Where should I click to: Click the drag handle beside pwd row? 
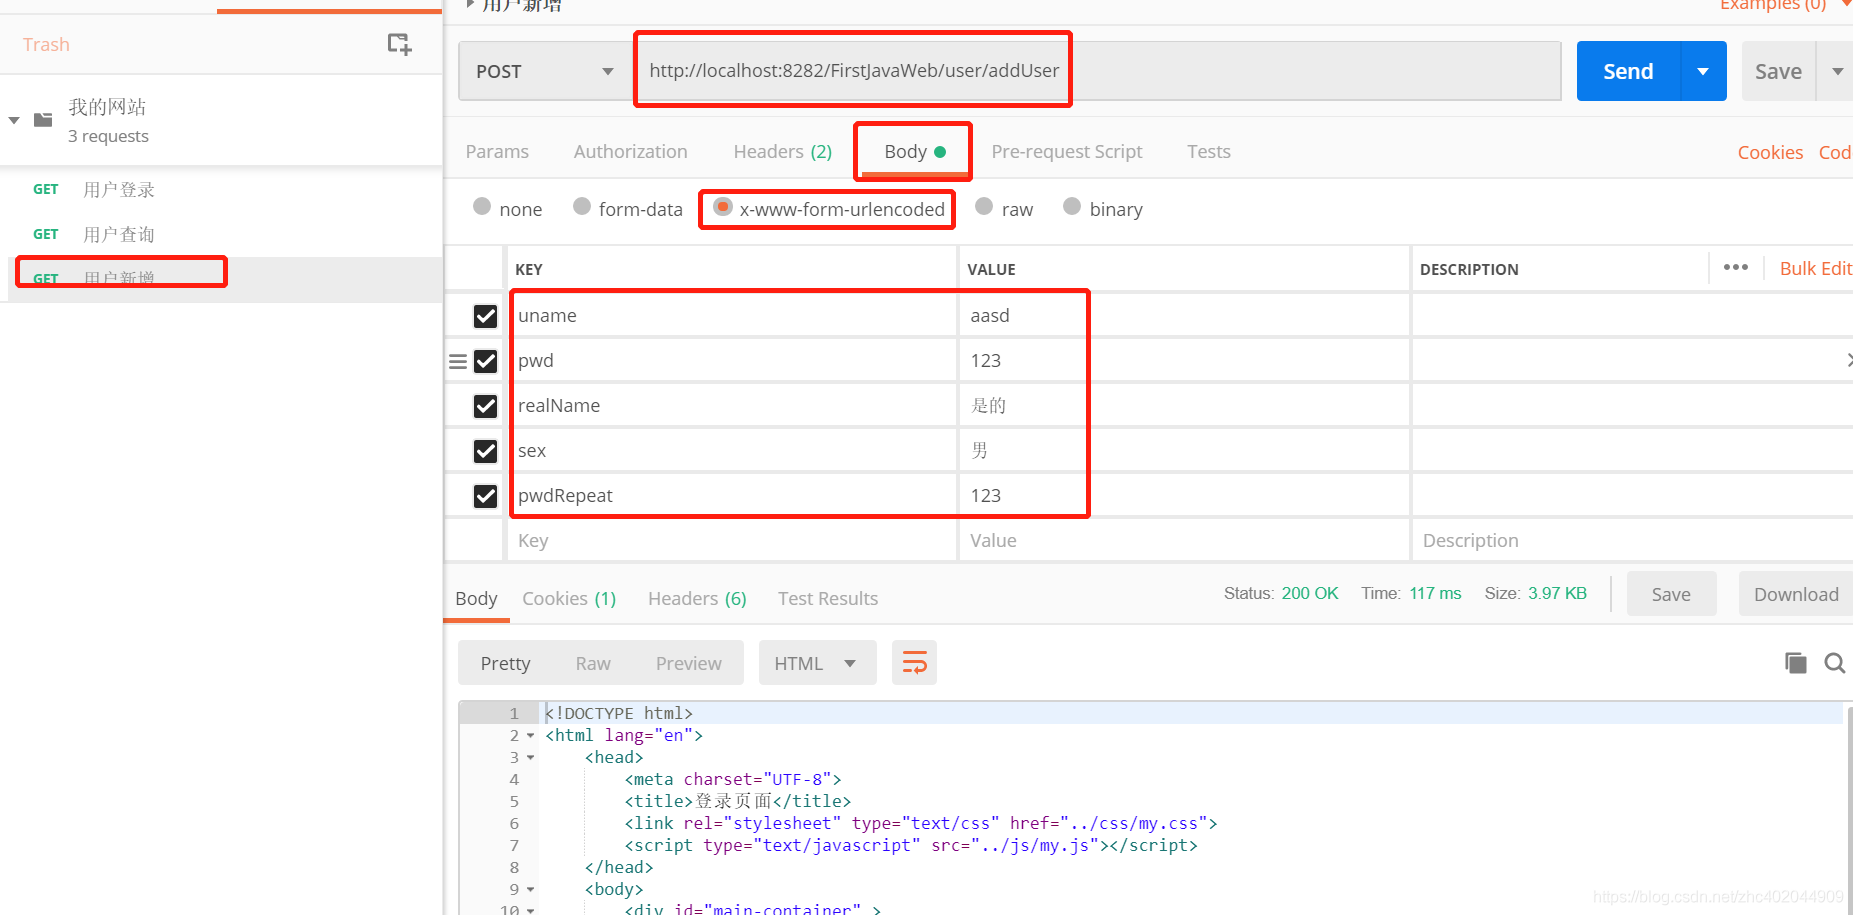[457, 361]
